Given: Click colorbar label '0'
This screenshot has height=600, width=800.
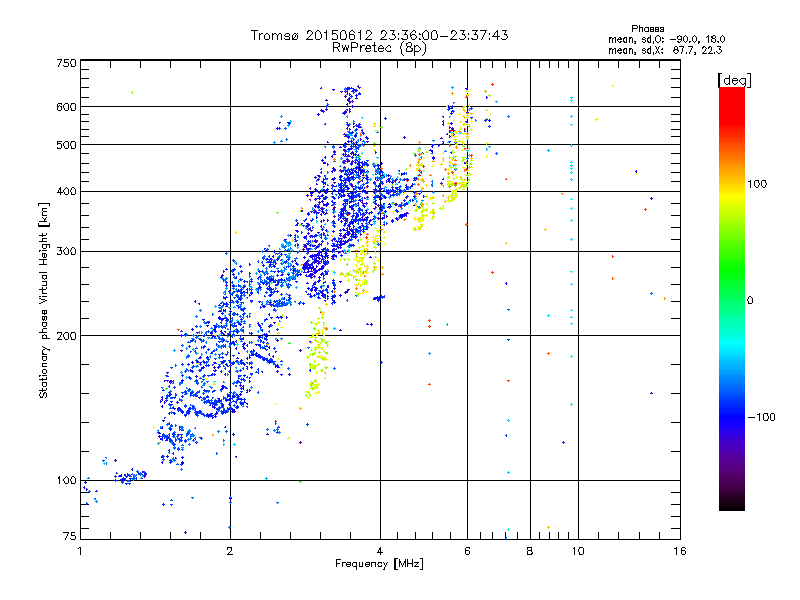Looking at the screenshot, I should coord(750,301).
